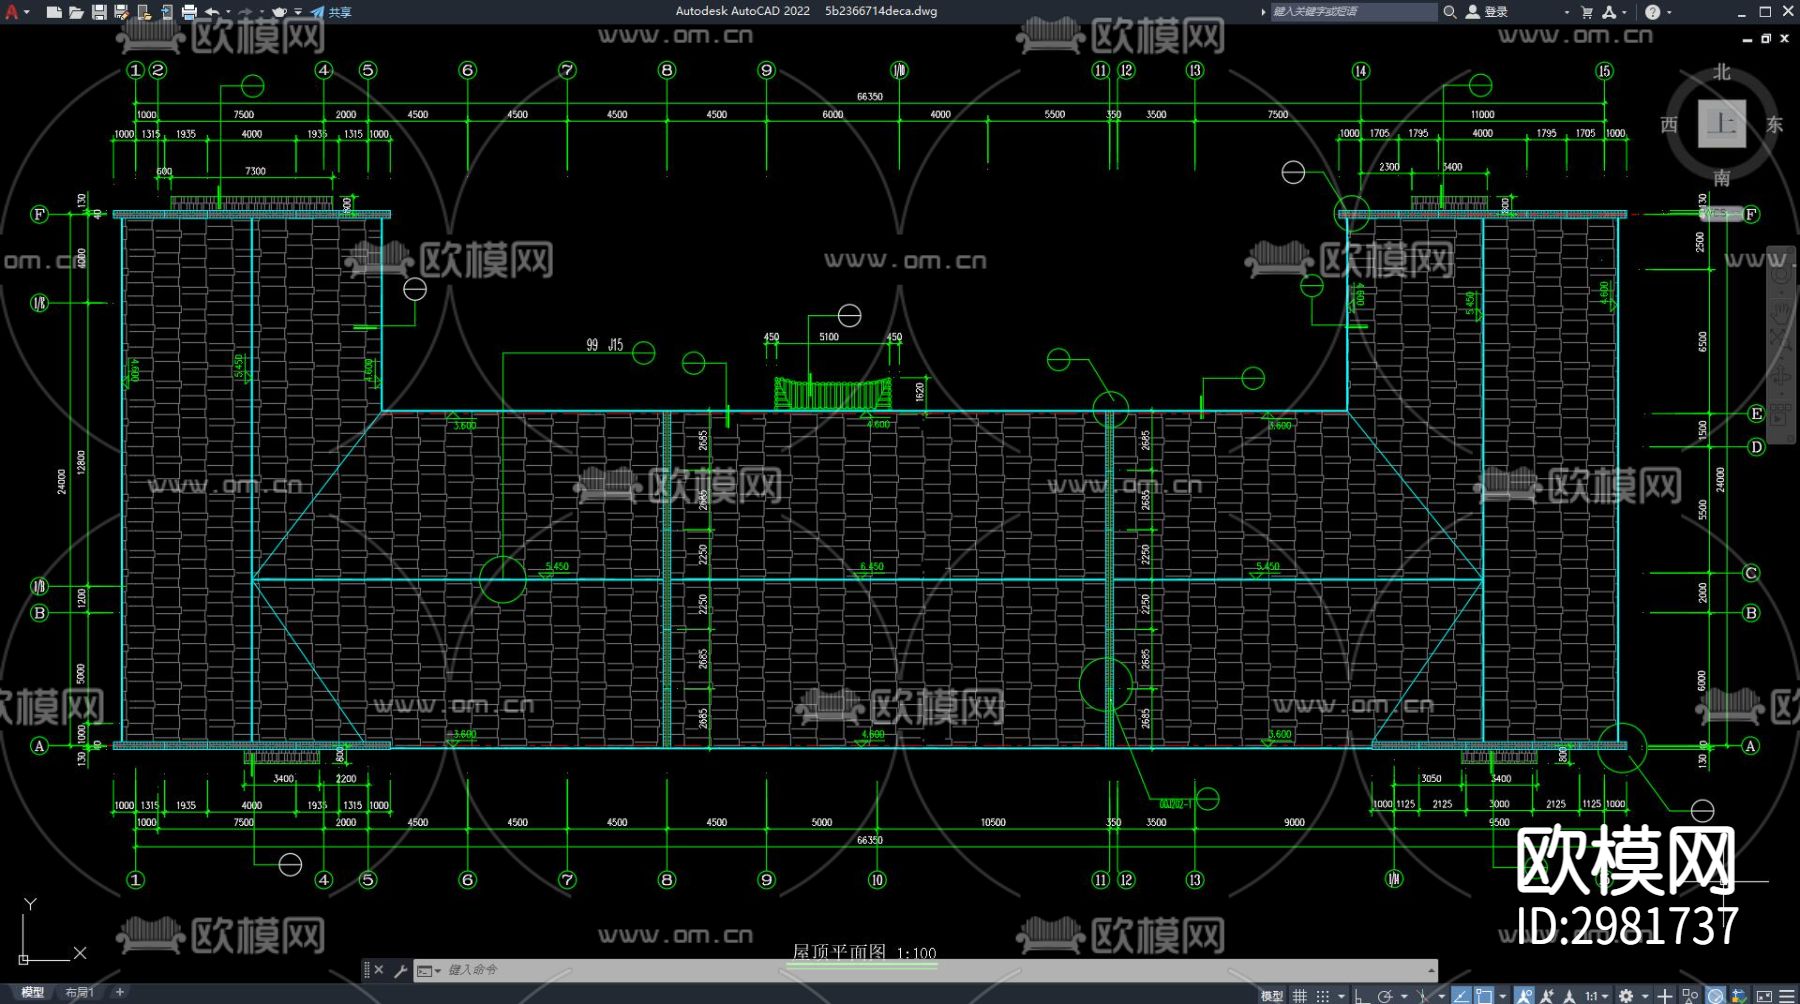
Task: Expand the Redo history dropdown arrow
Action: [x=261, y=12]
